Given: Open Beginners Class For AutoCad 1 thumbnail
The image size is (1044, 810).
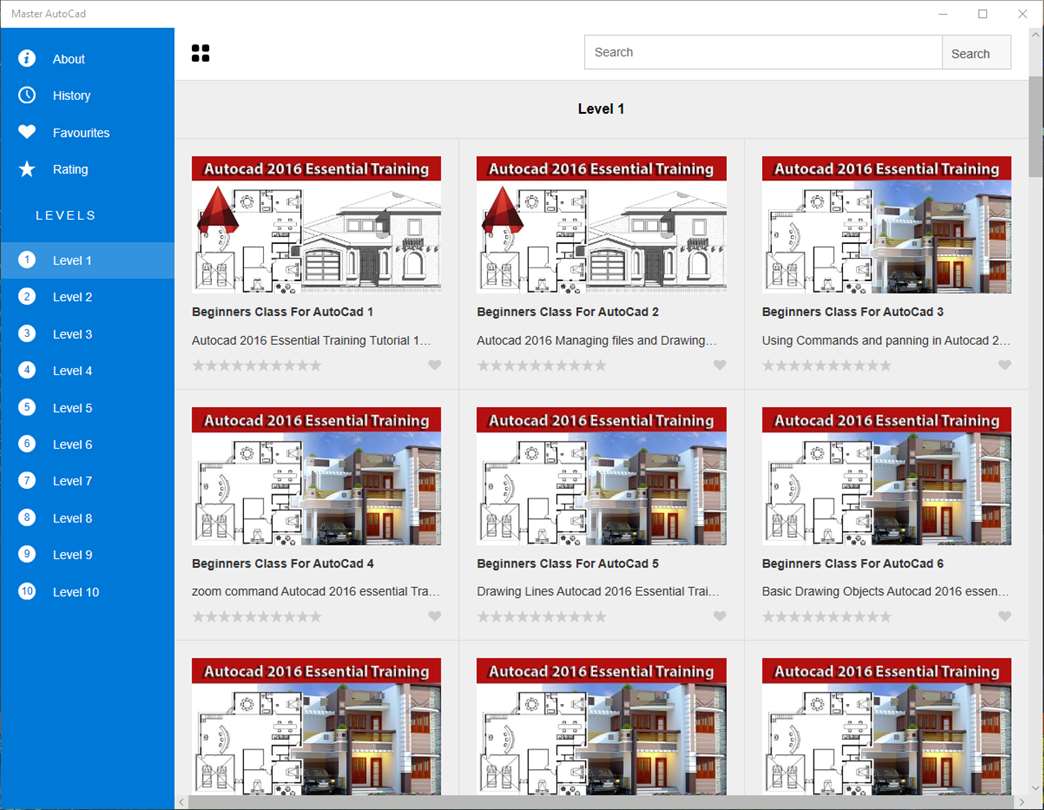Looking at the screenshot, I should 316,225.
